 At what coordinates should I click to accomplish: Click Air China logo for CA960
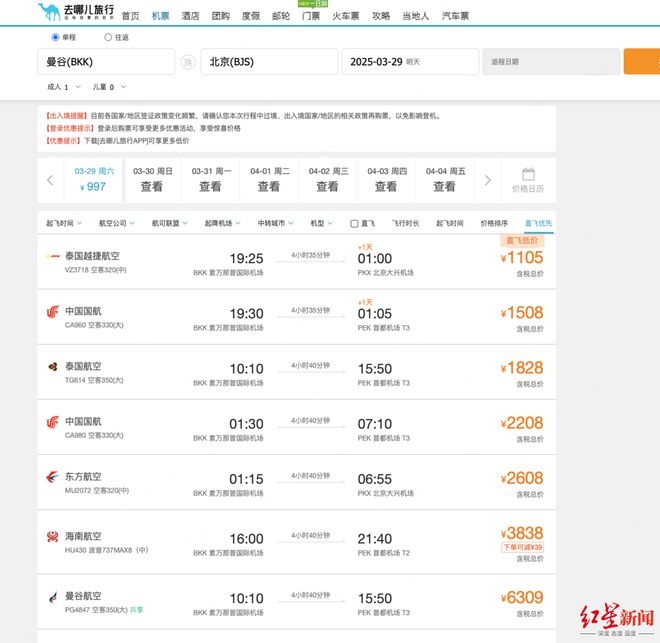tap(53, 311)
